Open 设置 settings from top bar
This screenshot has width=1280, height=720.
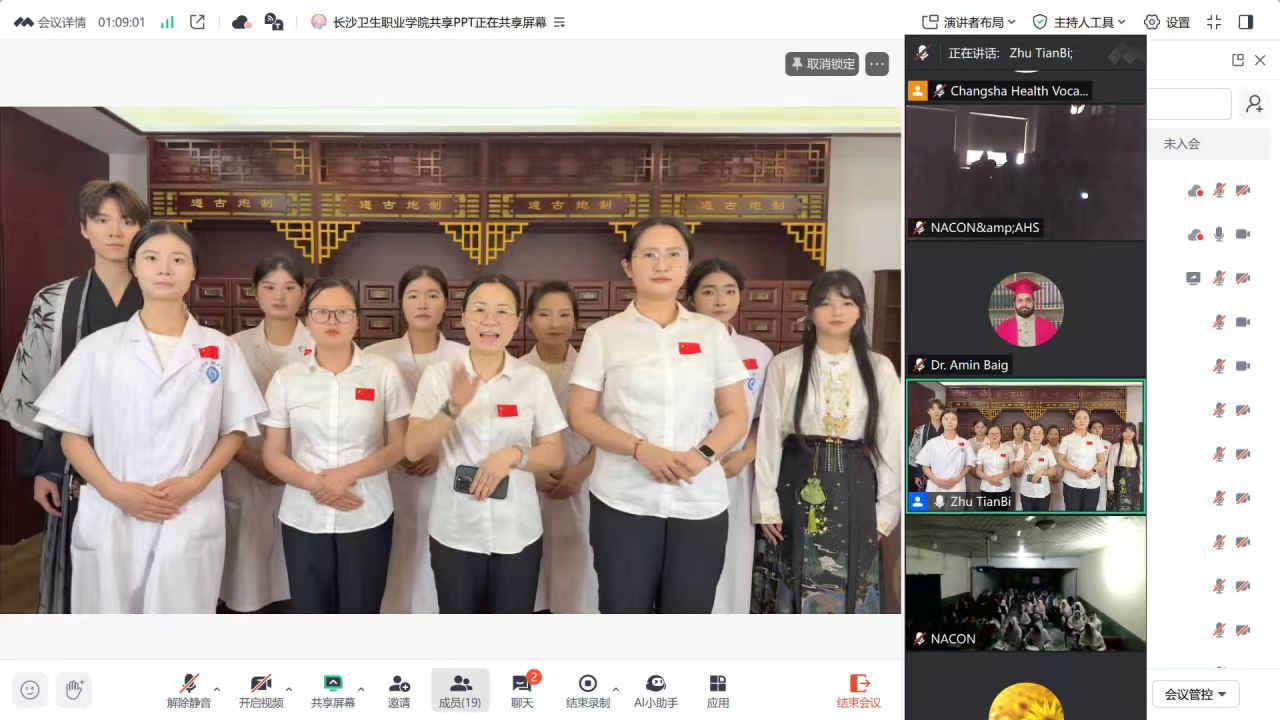[1166, 22]
